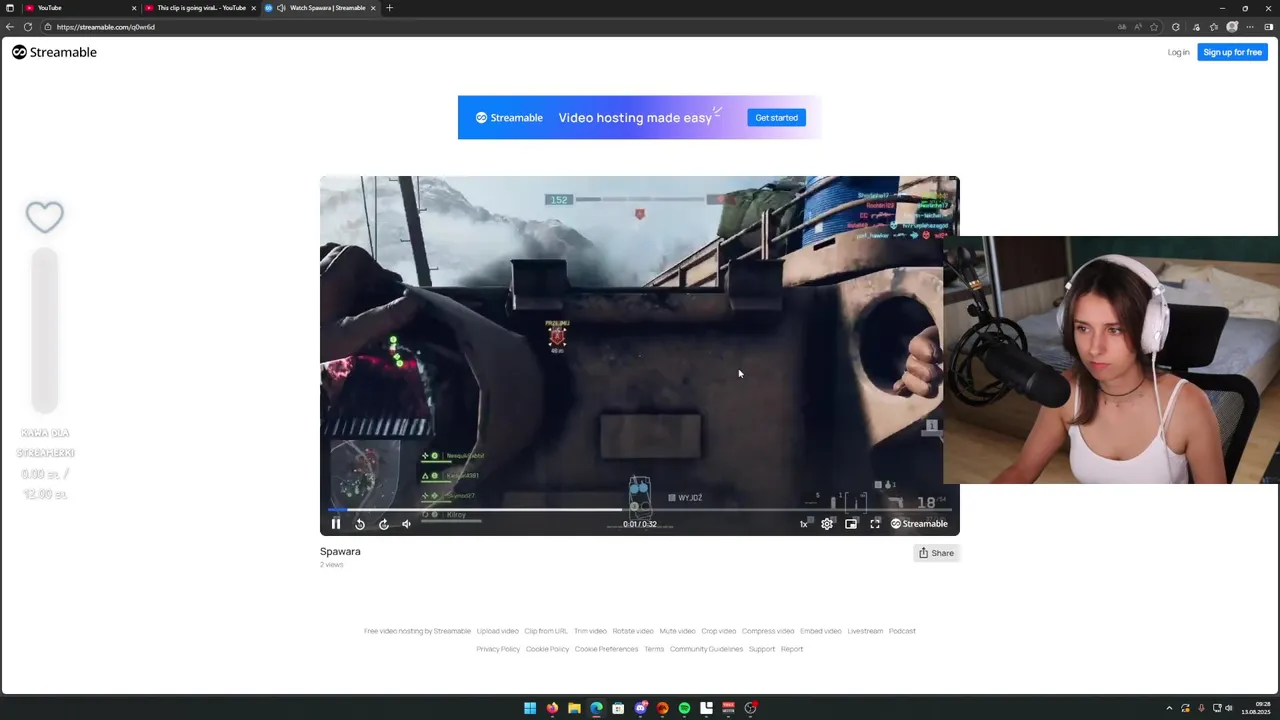
Task: Open Spotify from the taskbar
Action: (x=684, y=708)
